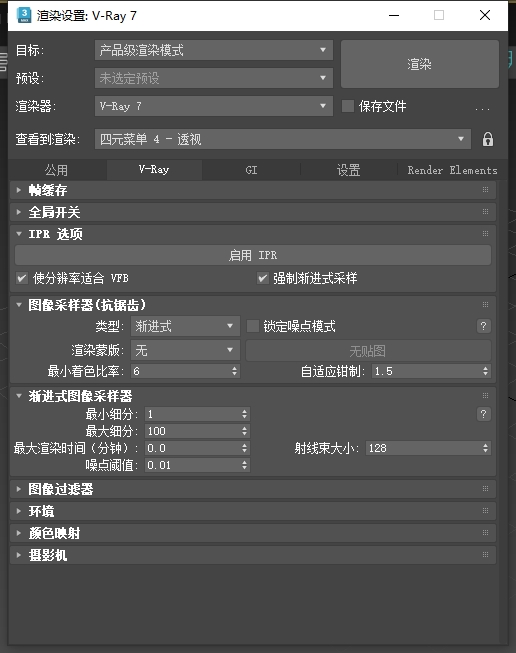Click the 启用 IPR button
Image resolution: width=516 pixels, height=653 pixels.
253,255
